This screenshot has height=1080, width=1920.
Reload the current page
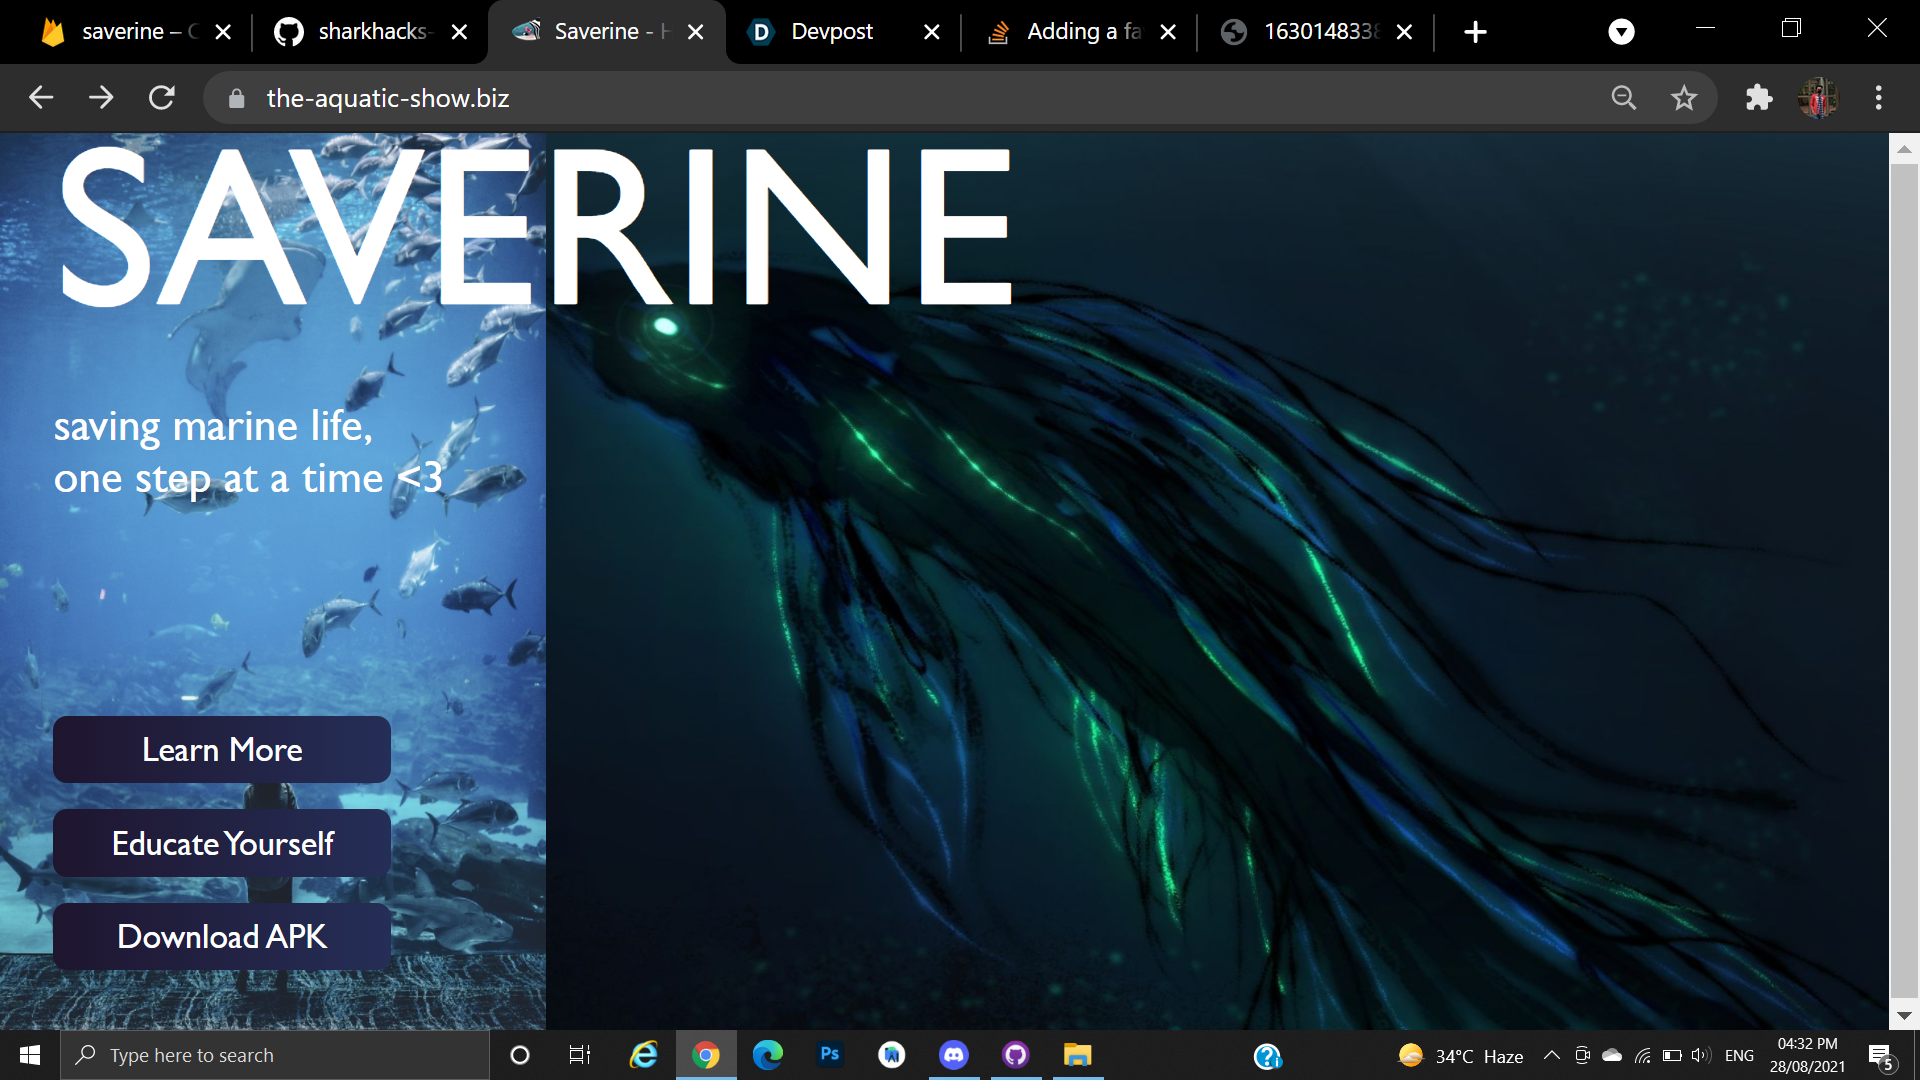[x=161, y=98]
